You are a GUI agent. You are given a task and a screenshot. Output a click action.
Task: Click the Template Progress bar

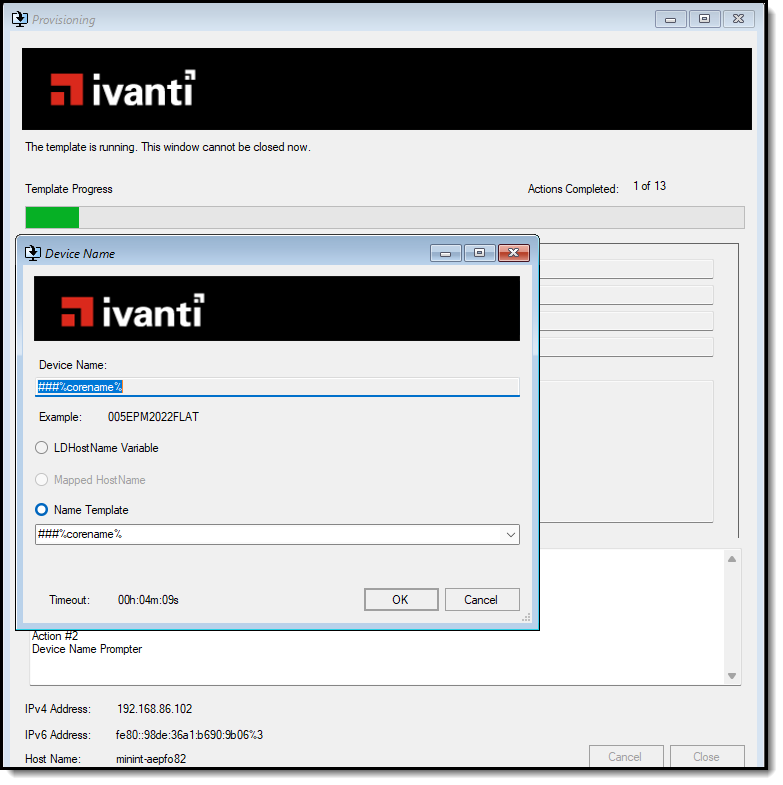(x=384, y=218)
